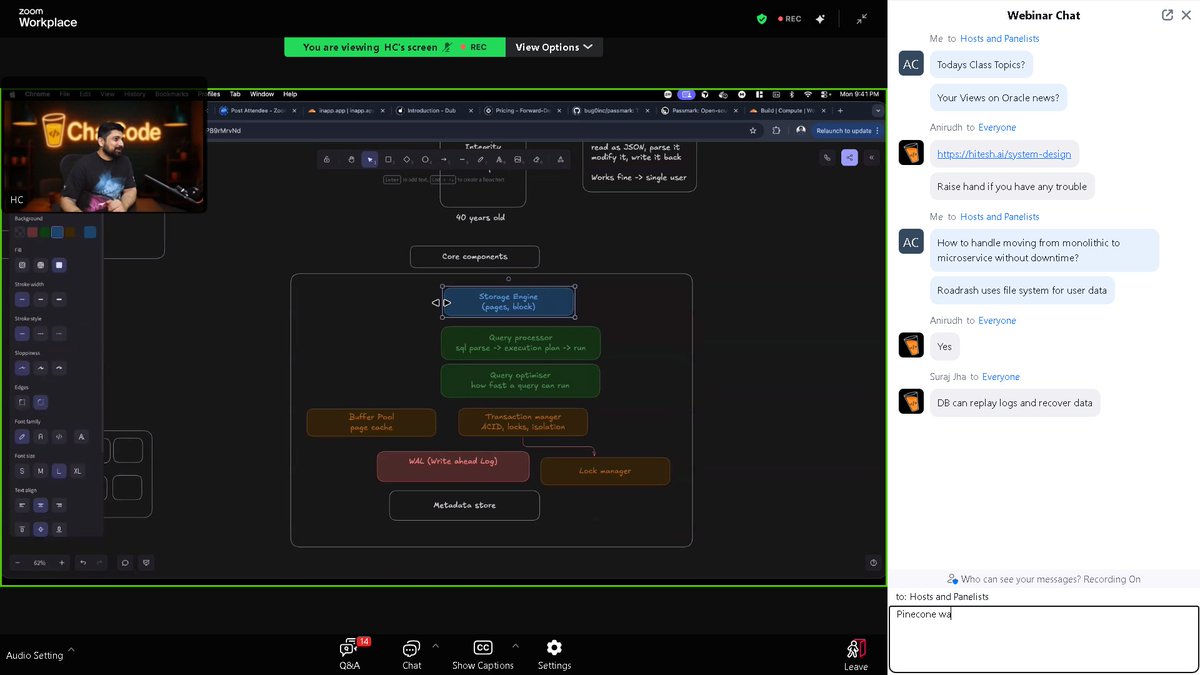
Task: Set font size to XL
Action: tap(77, 471)
